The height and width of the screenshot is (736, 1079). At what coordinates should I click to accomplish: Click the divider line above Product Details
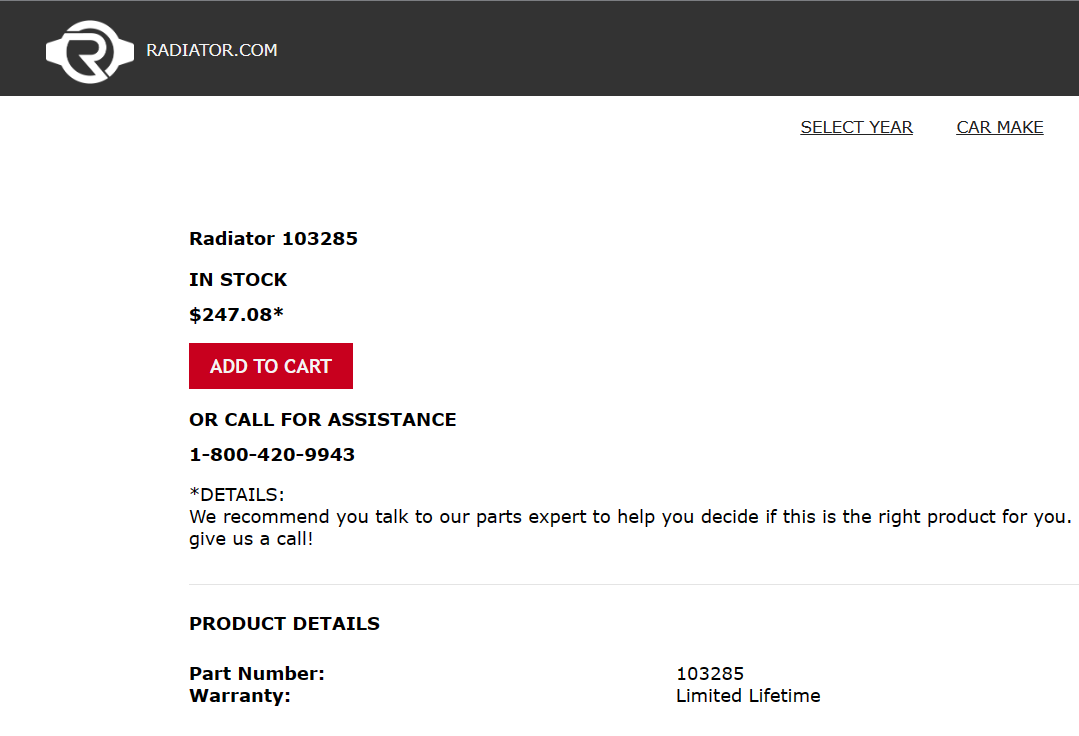point(634,585)
